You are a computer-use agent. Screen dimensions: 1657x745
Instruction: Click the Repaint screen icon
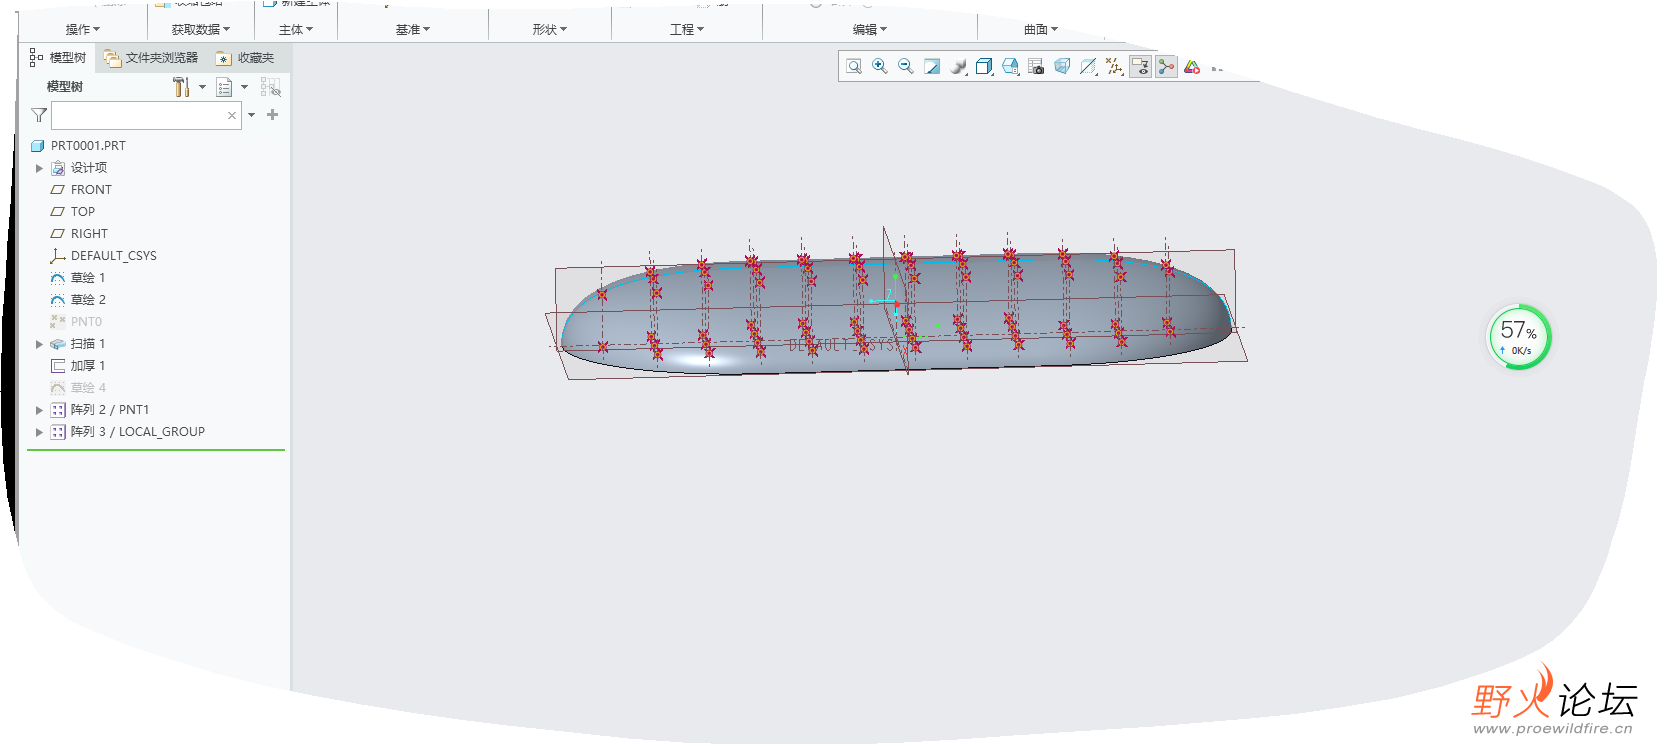(932, 67)
